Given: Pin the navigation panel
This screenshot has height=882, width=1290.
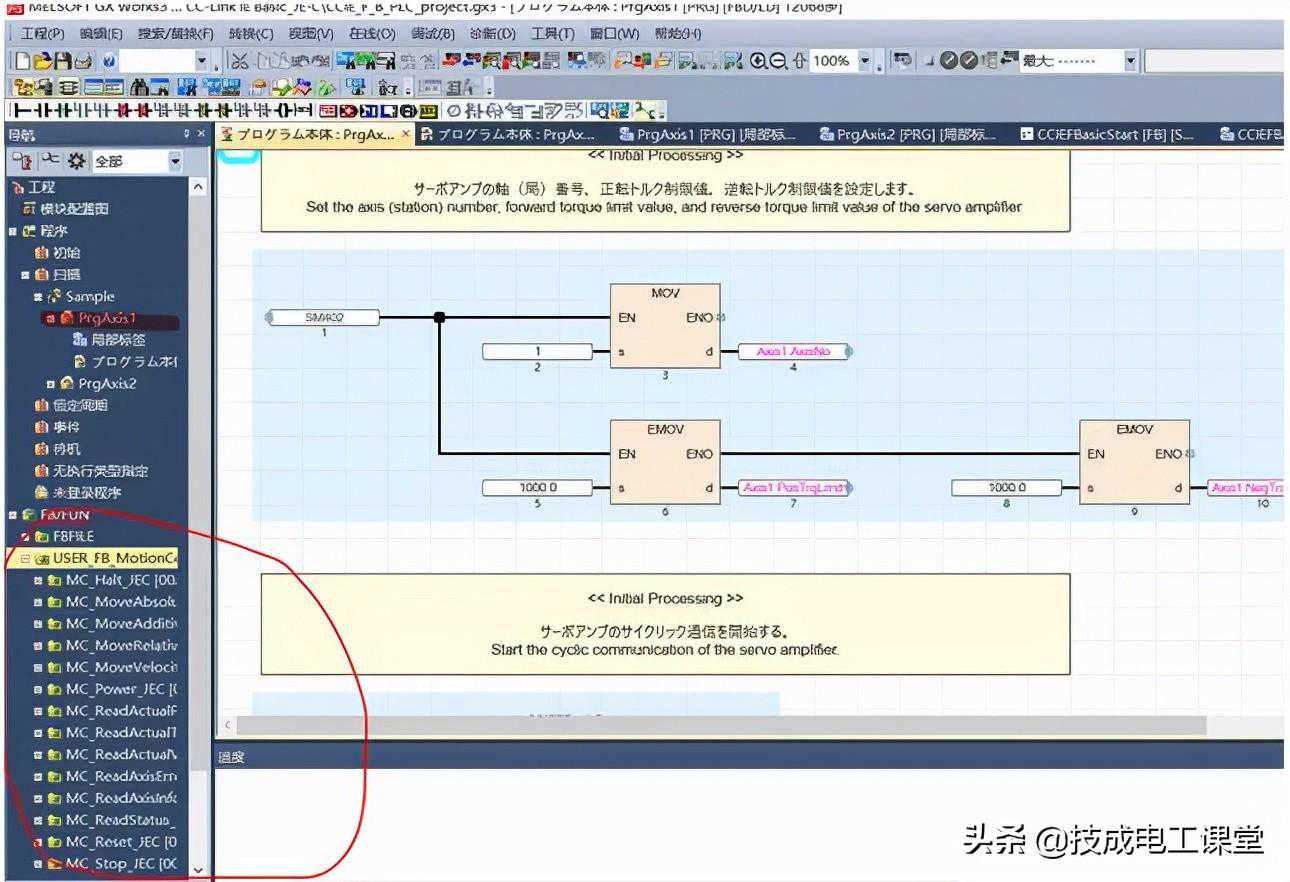Looking at the screenshot, I should pos(186,134).
